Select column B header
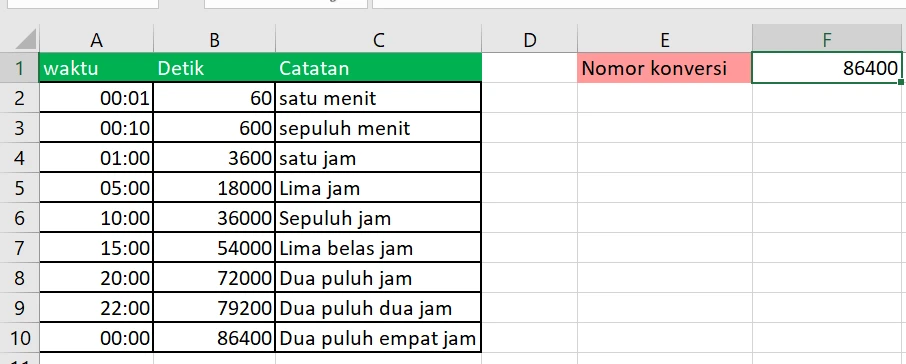This screenshot has height=364, width=906. (214, 39)
